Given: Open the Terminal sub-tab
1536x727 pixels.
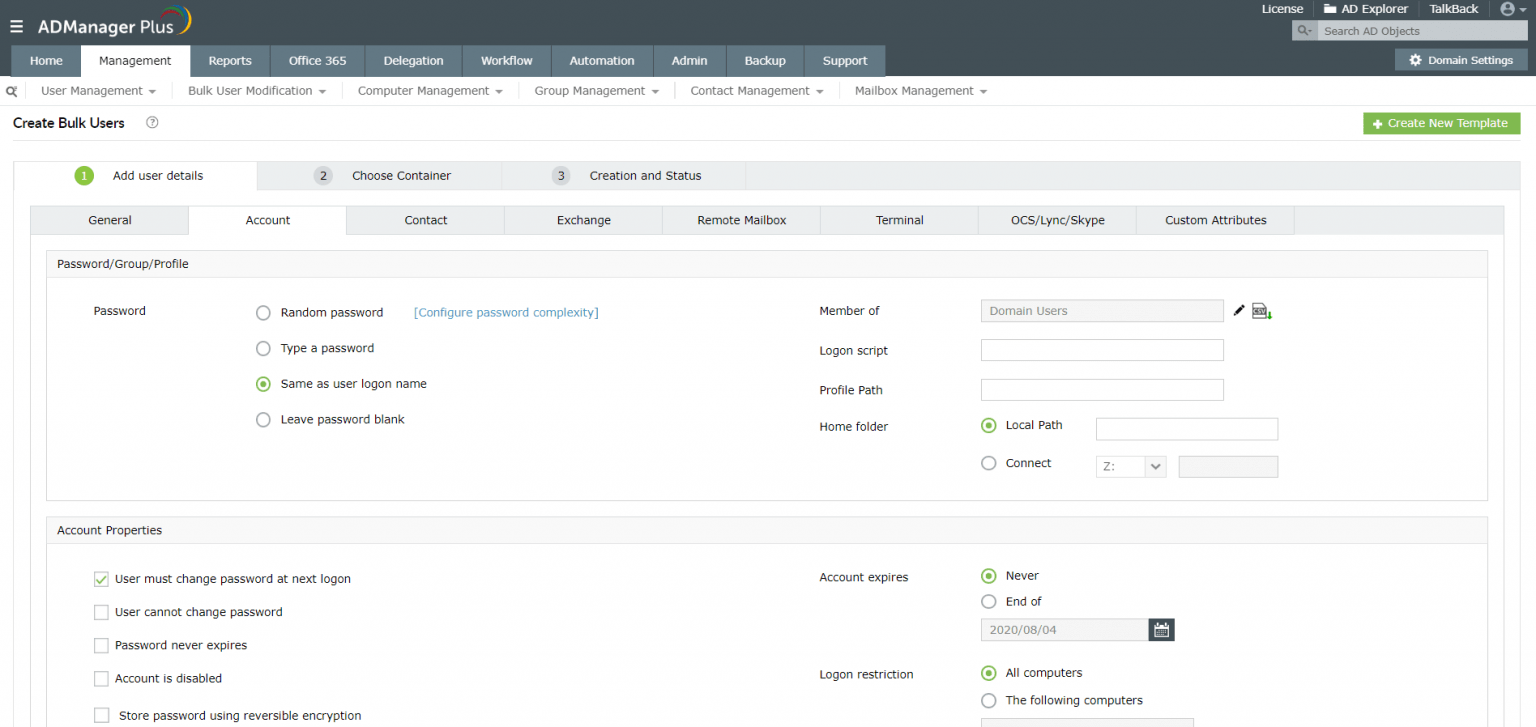Looking at the screenshot, I should pos(900,220).
